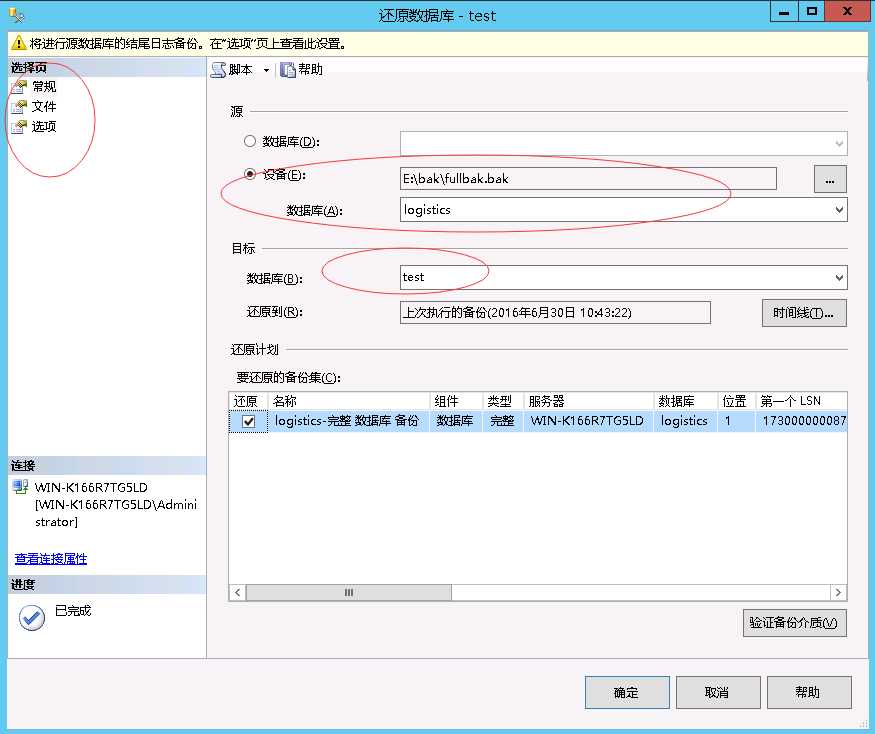This screenshot has width=875, height=734.
Task: Click the ... browse device button
Action: [x=830, y=179]
